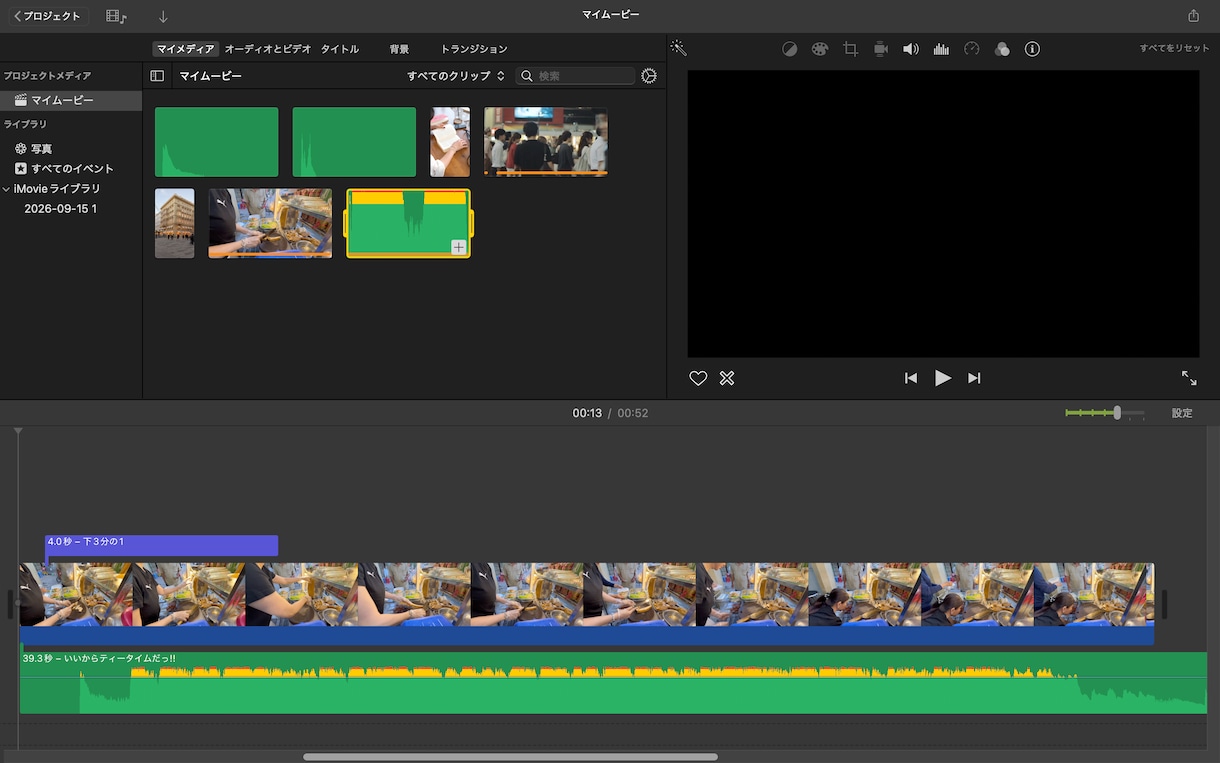Open the タイトル tab
The image size is (1220, 763).
[x=340, y=49]
